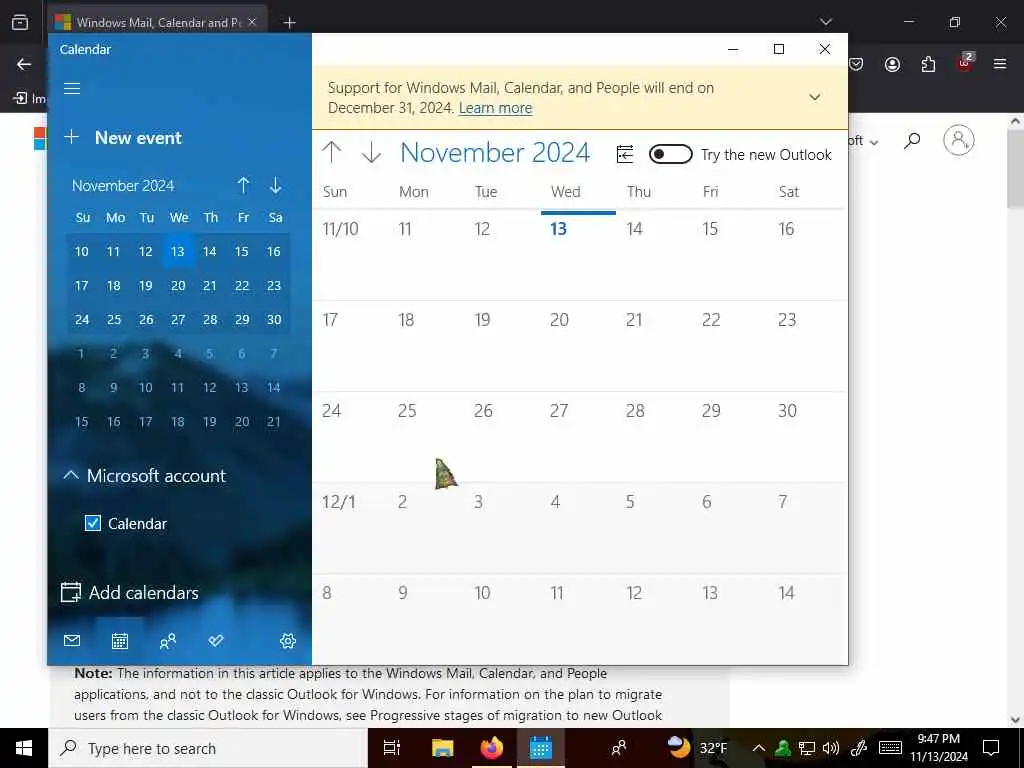Open the uBlock extension icon with badge
Viewport: 1024px width, 768px height.
tap(965, 63)
